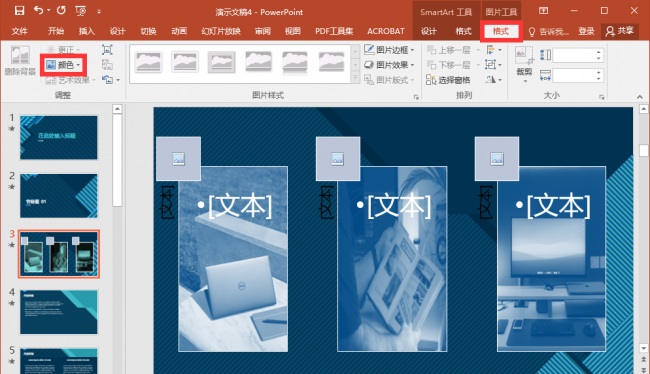Open the 选择窗格 selection pane
650x374 pixels.
pos(448,80)
